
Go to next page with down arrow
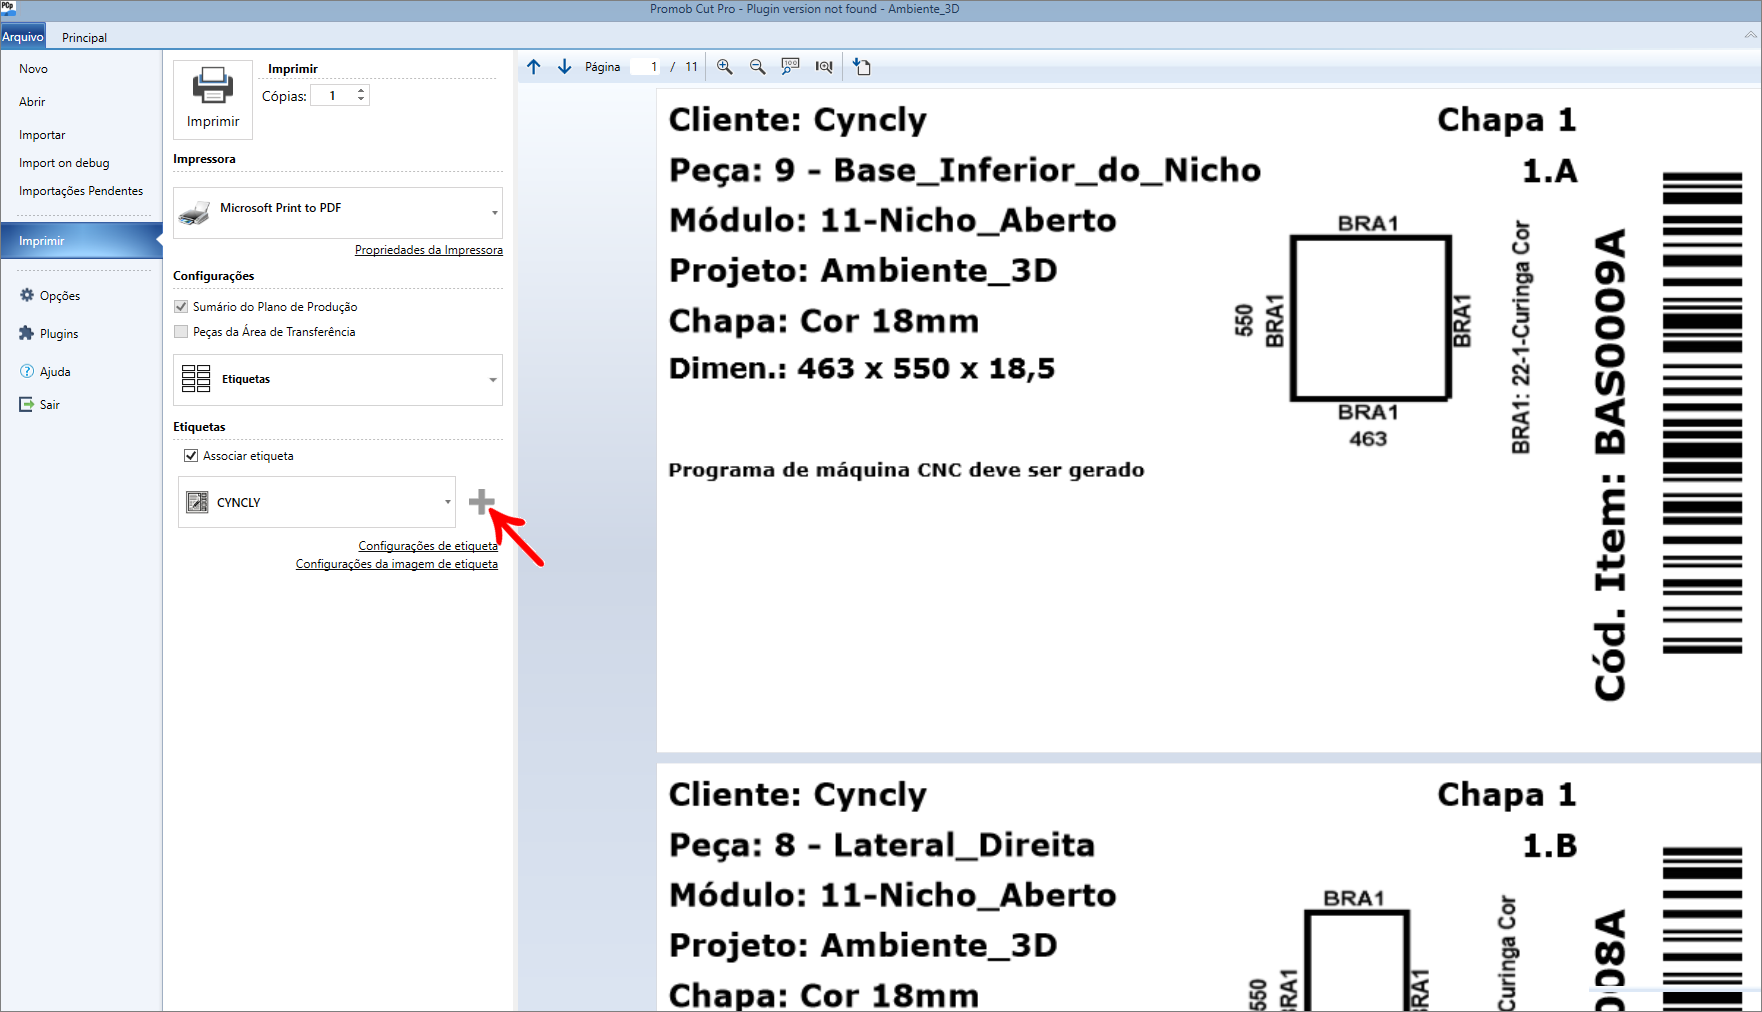coord(565,67)
